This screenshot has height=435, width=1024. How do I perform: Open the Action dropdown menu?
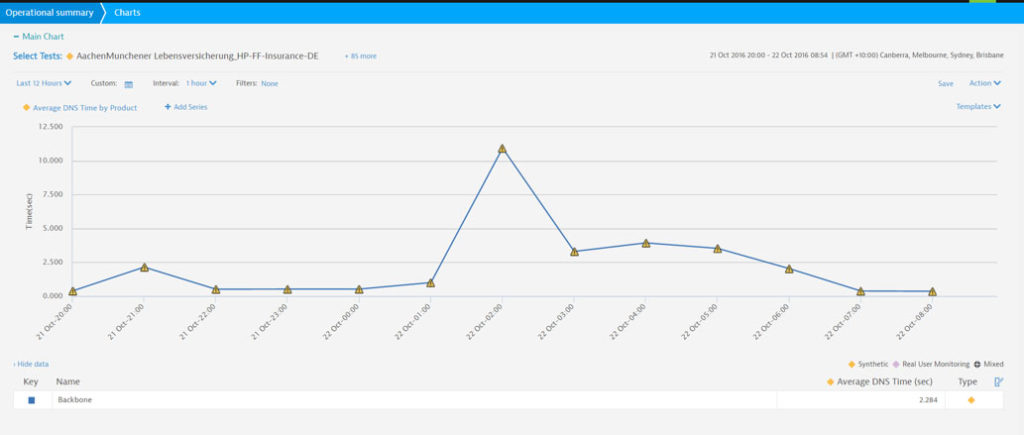(985, 83)
